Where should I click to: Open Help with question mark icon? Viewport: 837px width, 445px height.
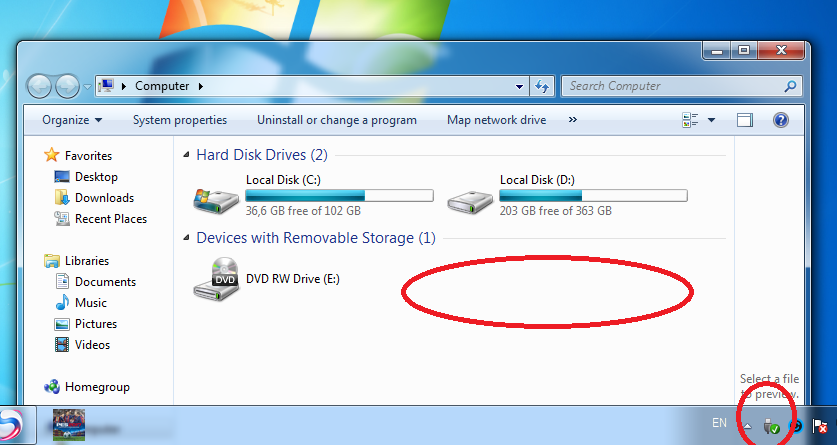[780, 120]
